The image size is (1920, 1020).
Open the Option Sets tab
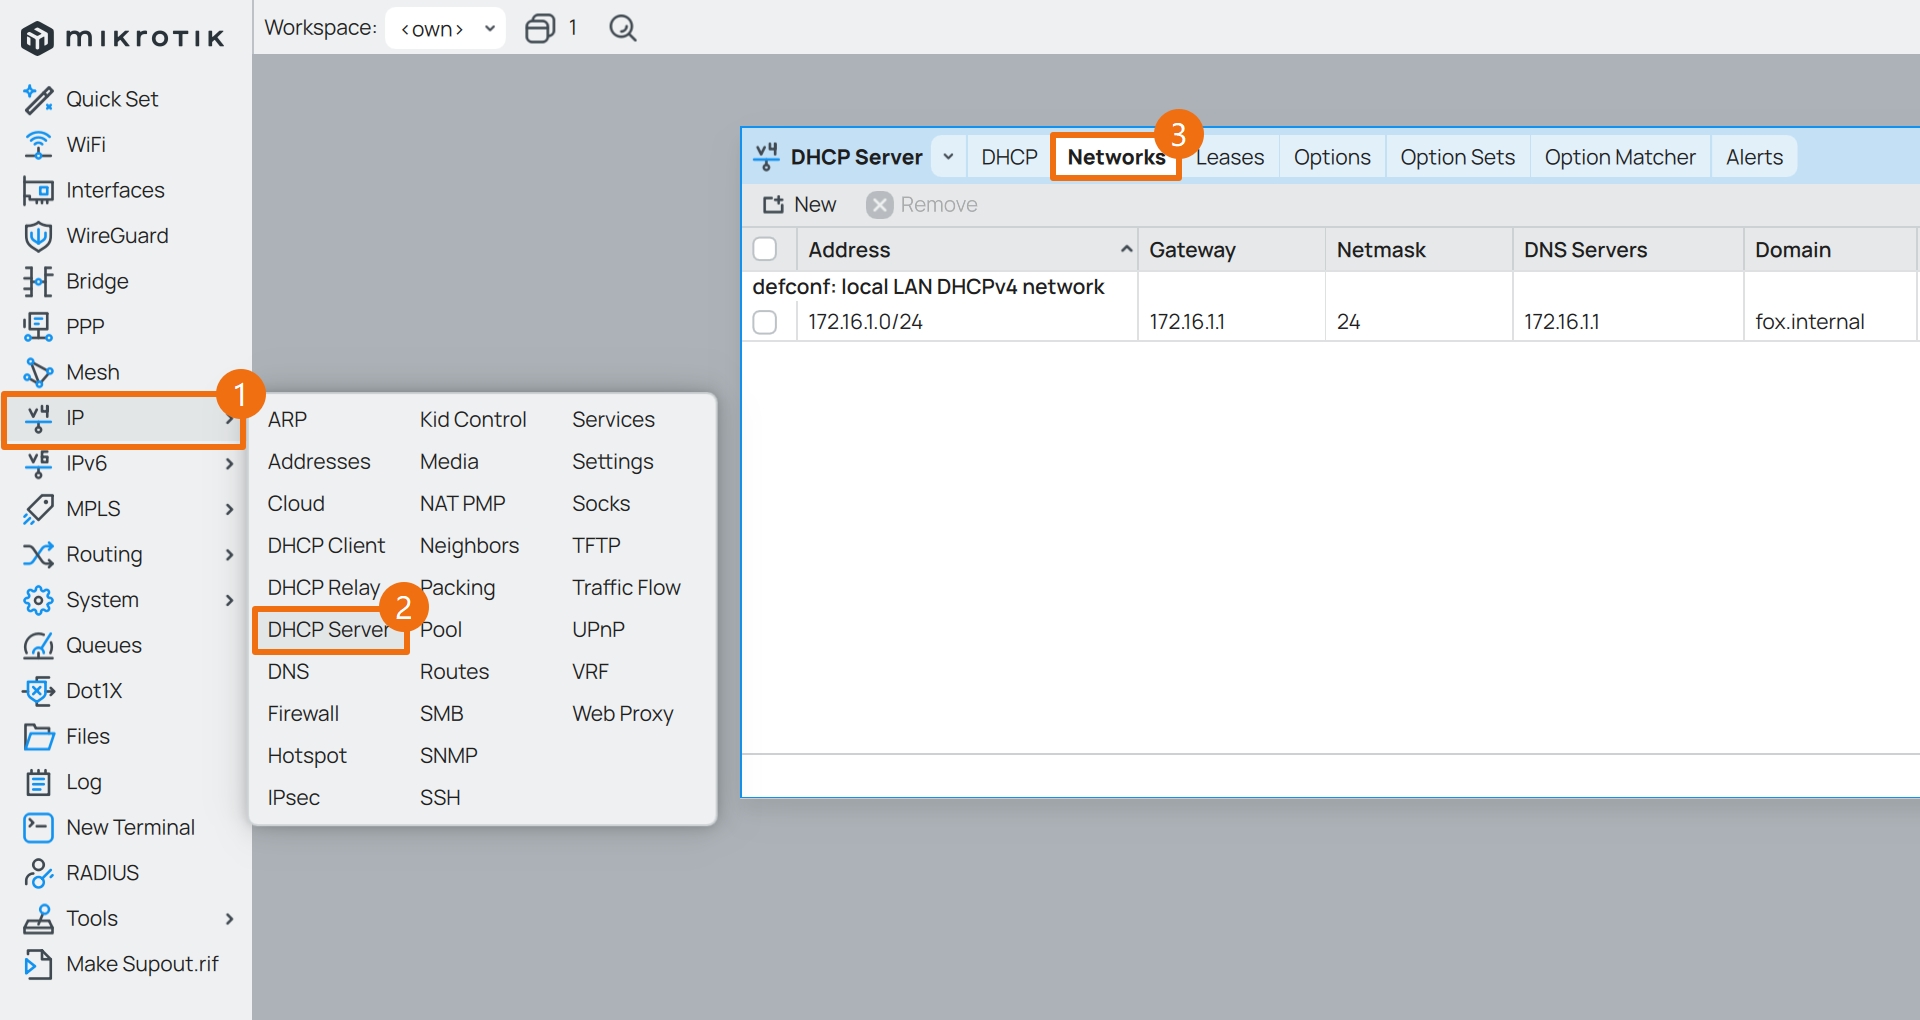click(1457, 157)
